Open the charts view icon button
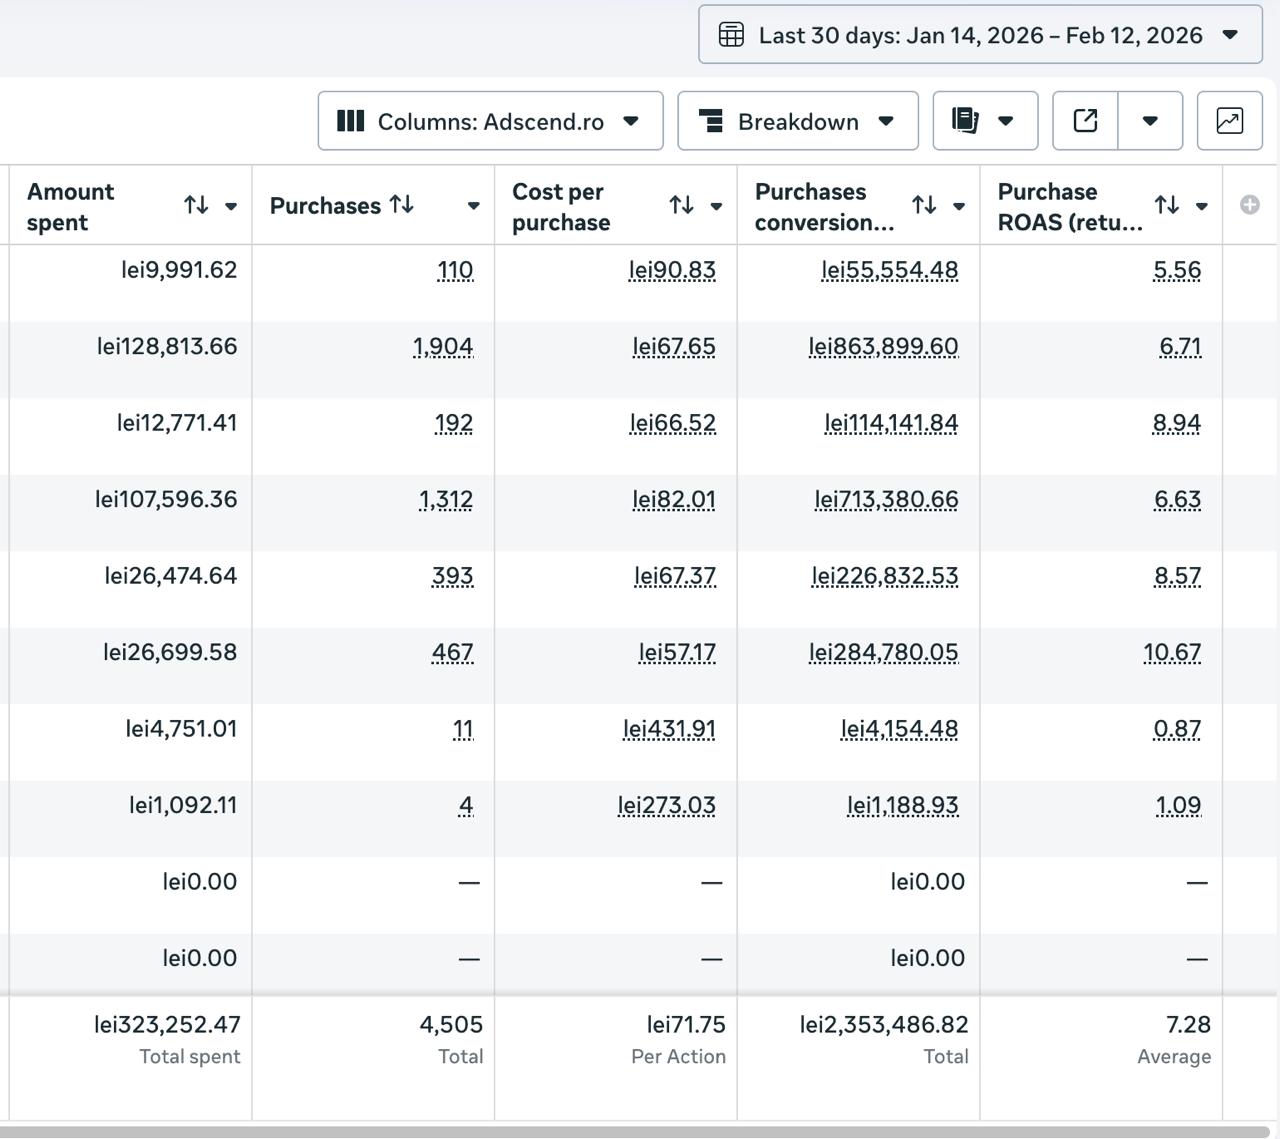The height and width of the screenshot is (1139, 1280). tap(1229, 121)
